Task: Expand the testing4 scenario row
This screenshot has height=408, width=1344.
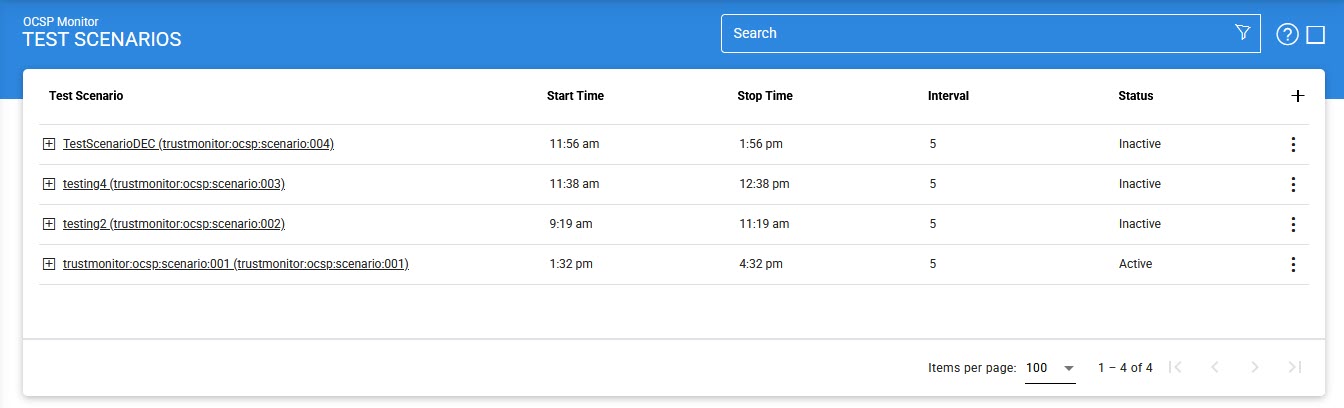Action: [x=49, y=184]
